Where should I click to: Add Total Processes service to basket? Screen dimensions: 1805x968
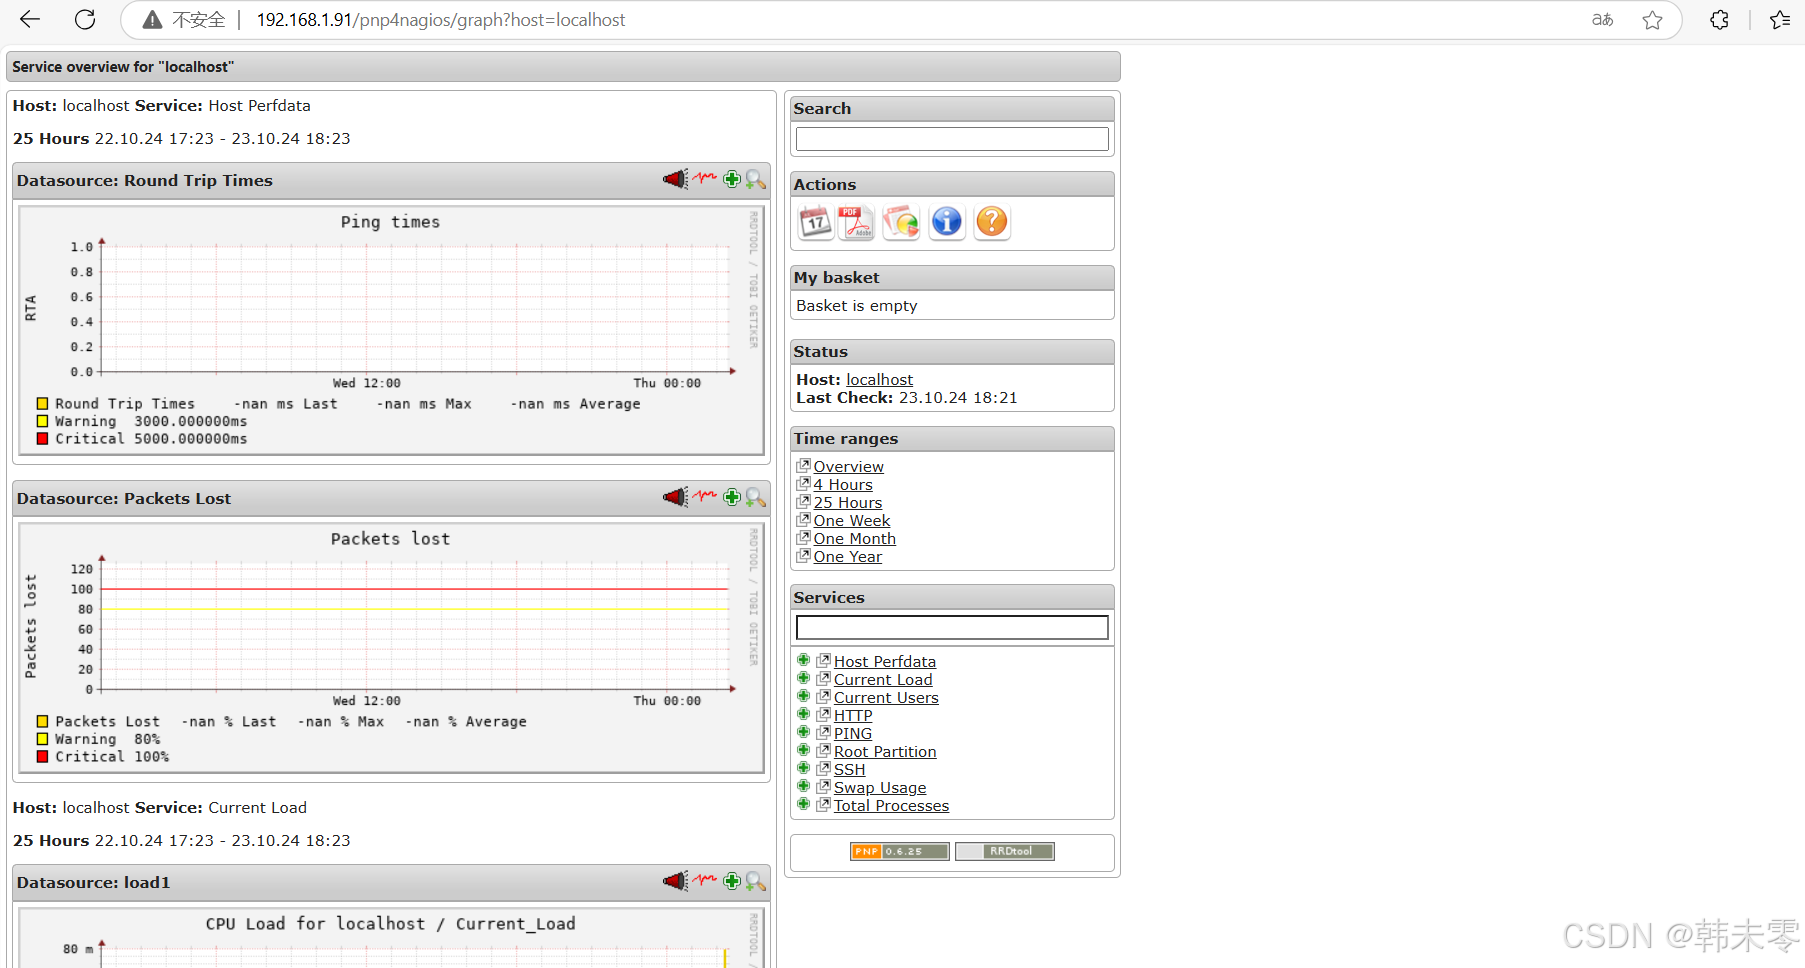pos(803,804)
